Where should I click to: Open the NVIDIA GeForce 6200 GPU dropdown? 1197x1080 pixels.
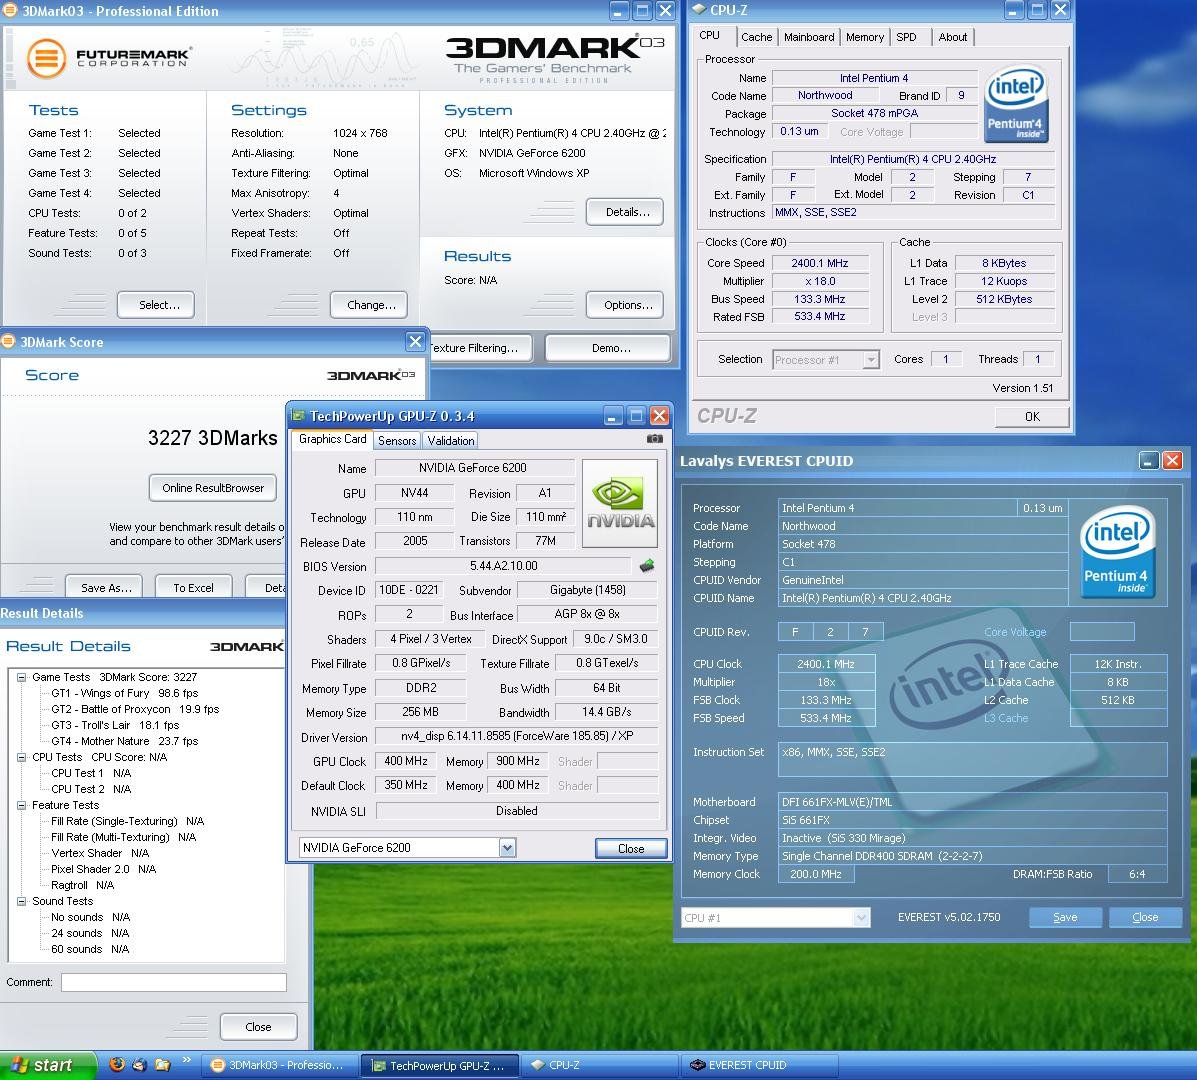click(508, 847)
